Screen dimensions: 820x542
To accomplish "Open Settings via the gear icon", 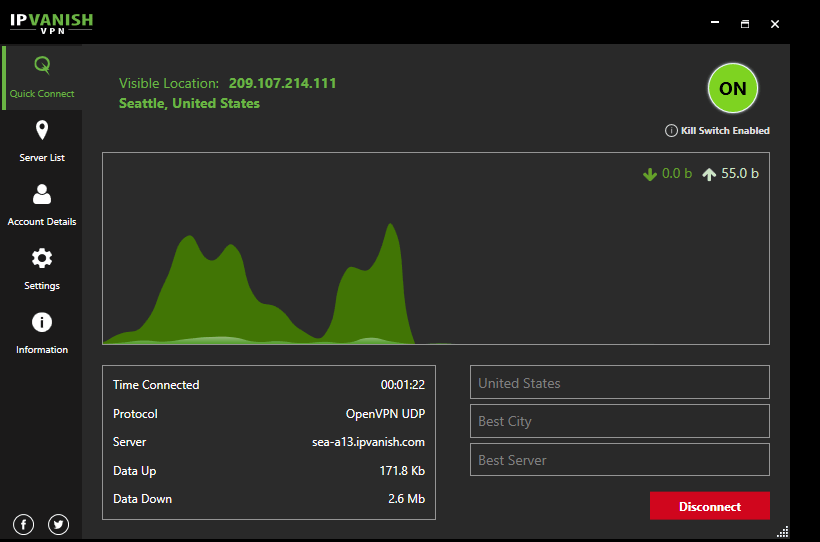I will coord(42,258).
